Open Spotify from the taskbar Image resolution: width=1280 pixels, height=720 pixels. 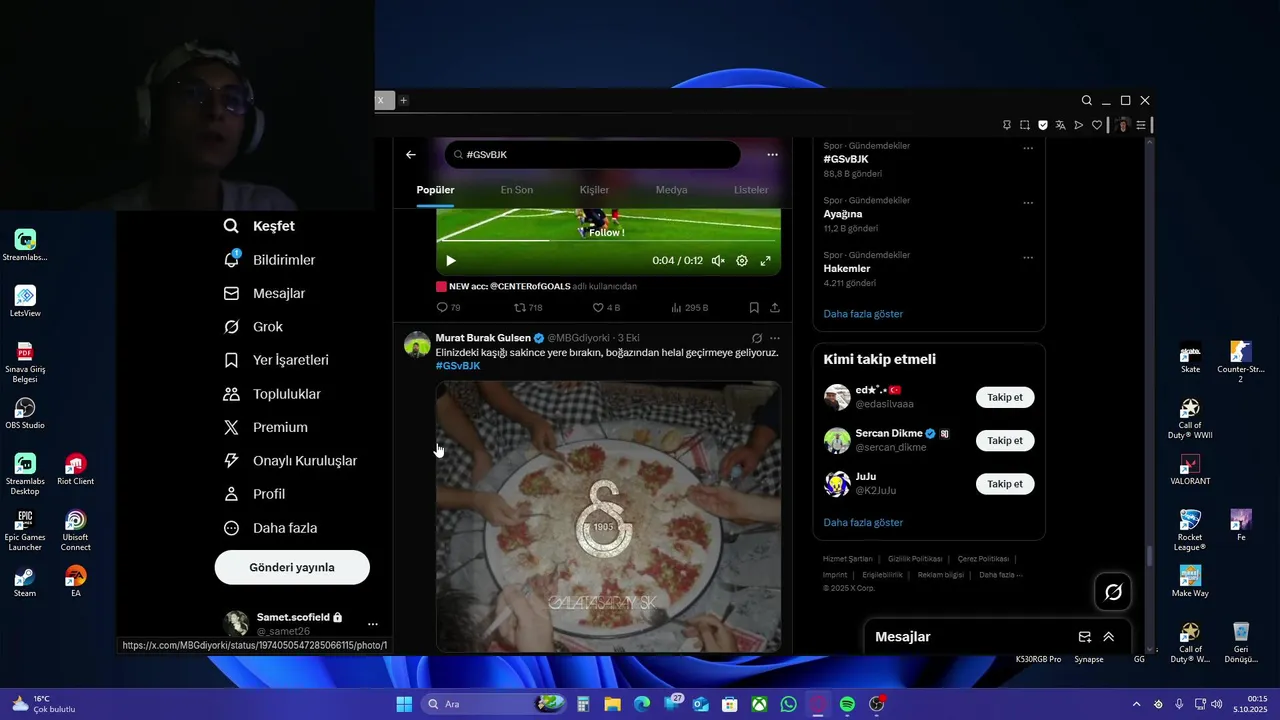(x=847, y=704)
